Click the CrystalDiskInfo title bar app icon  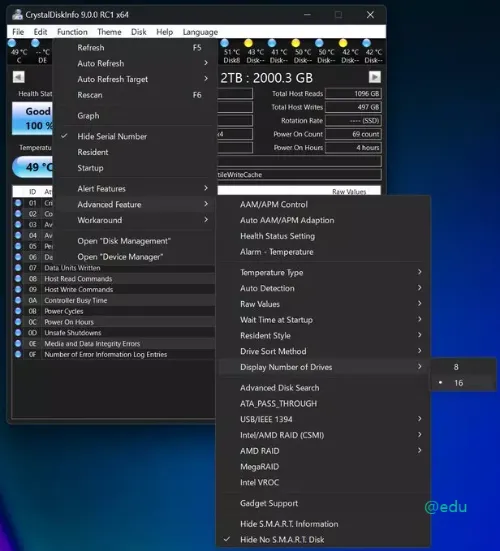pos(17,14)
